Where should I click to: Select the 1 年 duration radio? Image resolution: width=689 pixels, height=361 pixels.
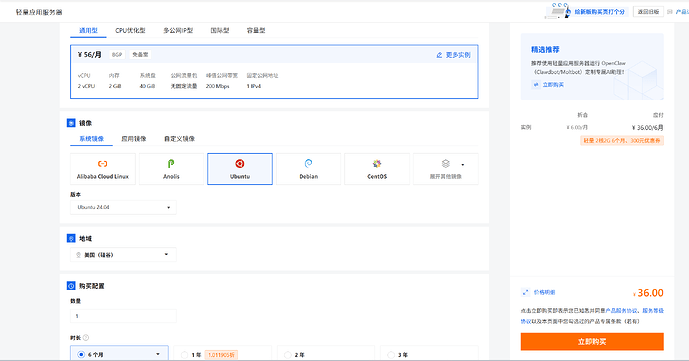pyautogui.click(x=185, y=355)
